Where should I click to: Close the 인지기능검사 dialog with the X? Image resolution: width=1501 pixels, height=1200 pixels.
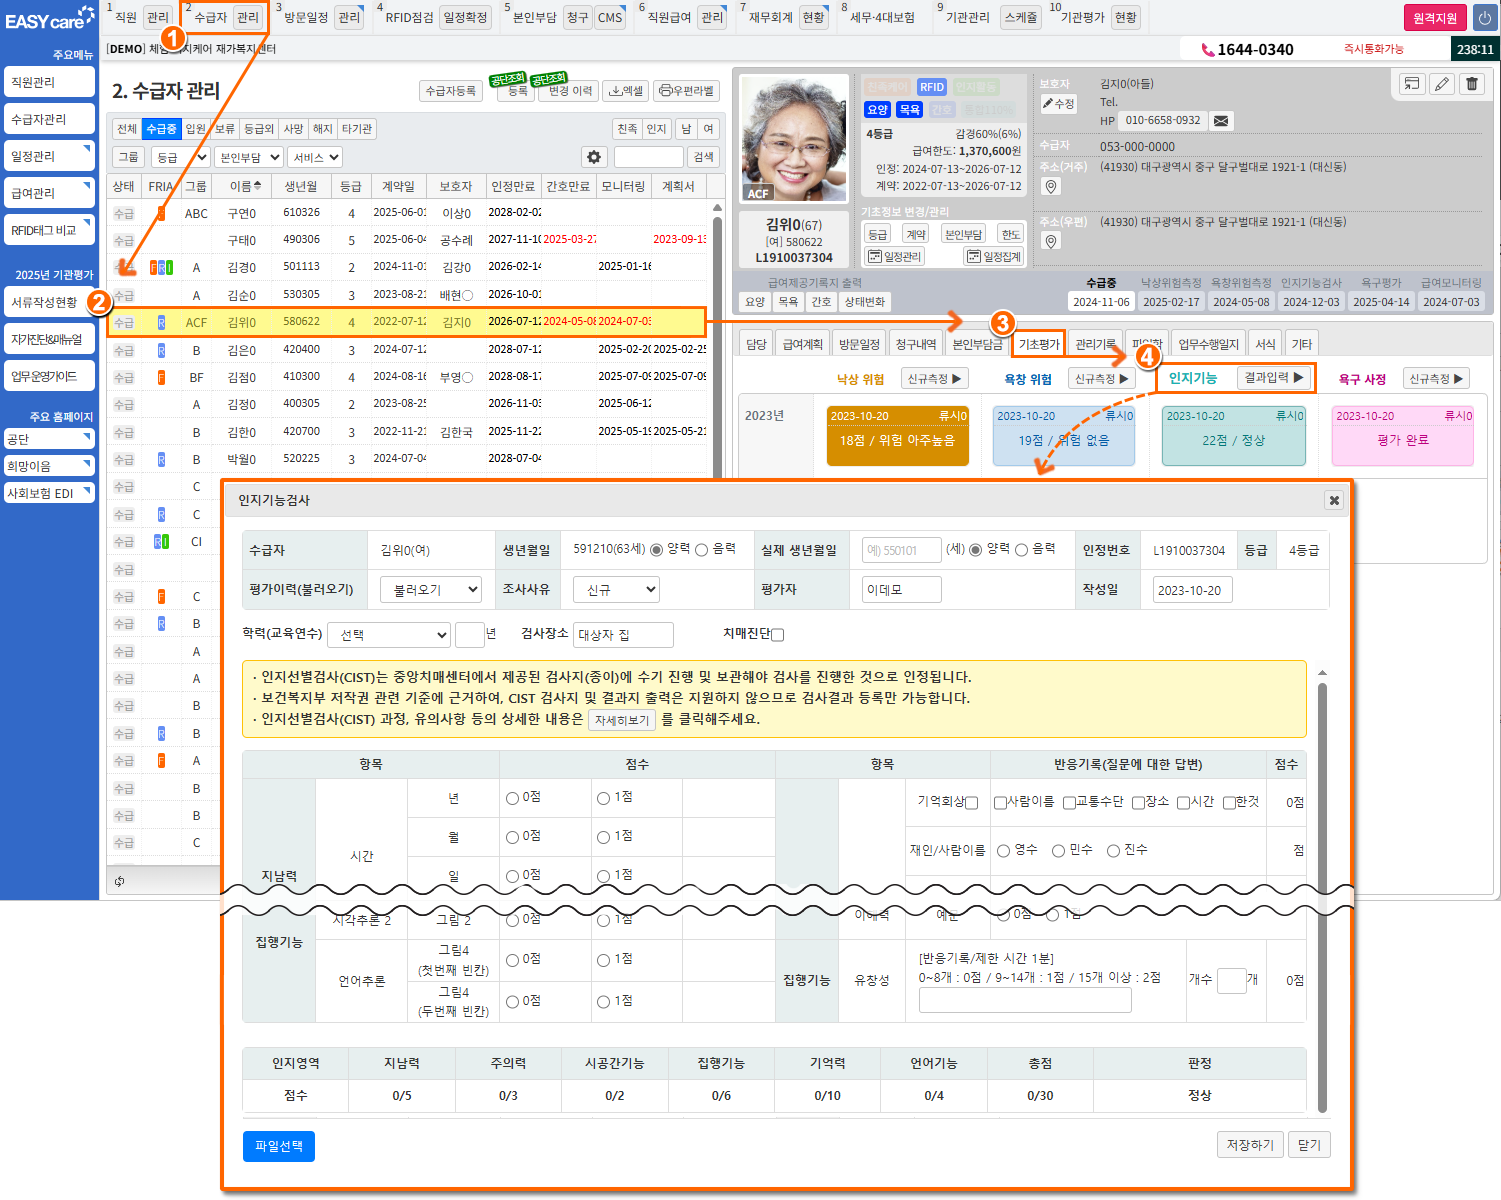(1333, 500)
